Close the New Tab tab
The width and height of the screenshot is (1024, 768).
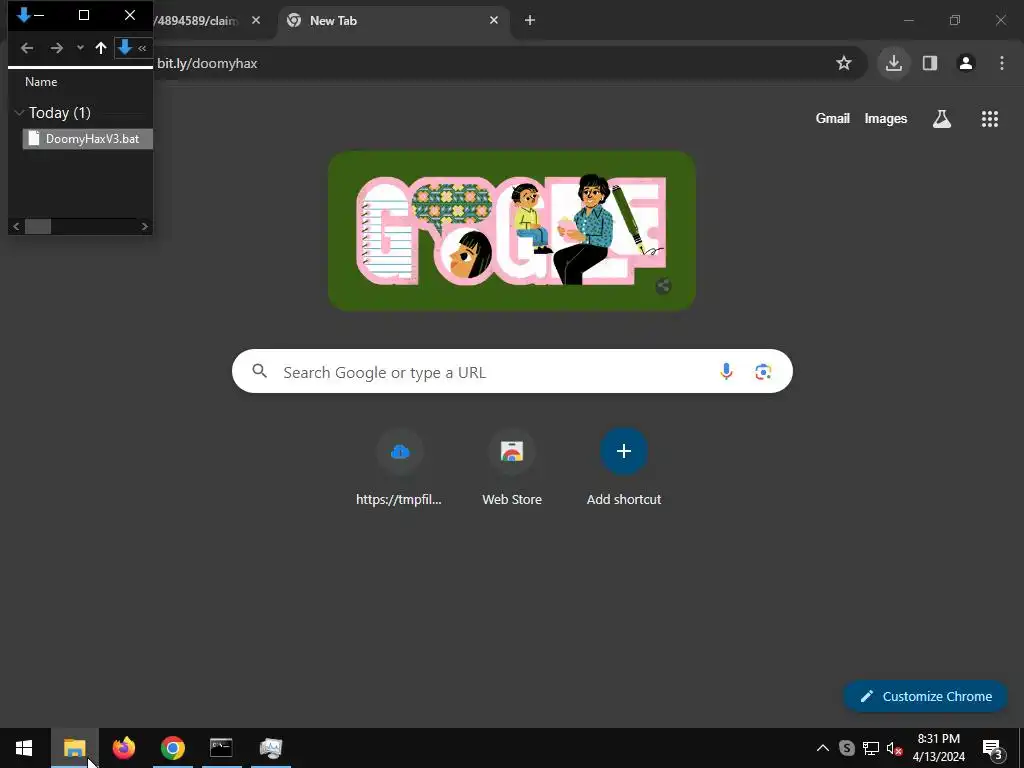(494, 20)
